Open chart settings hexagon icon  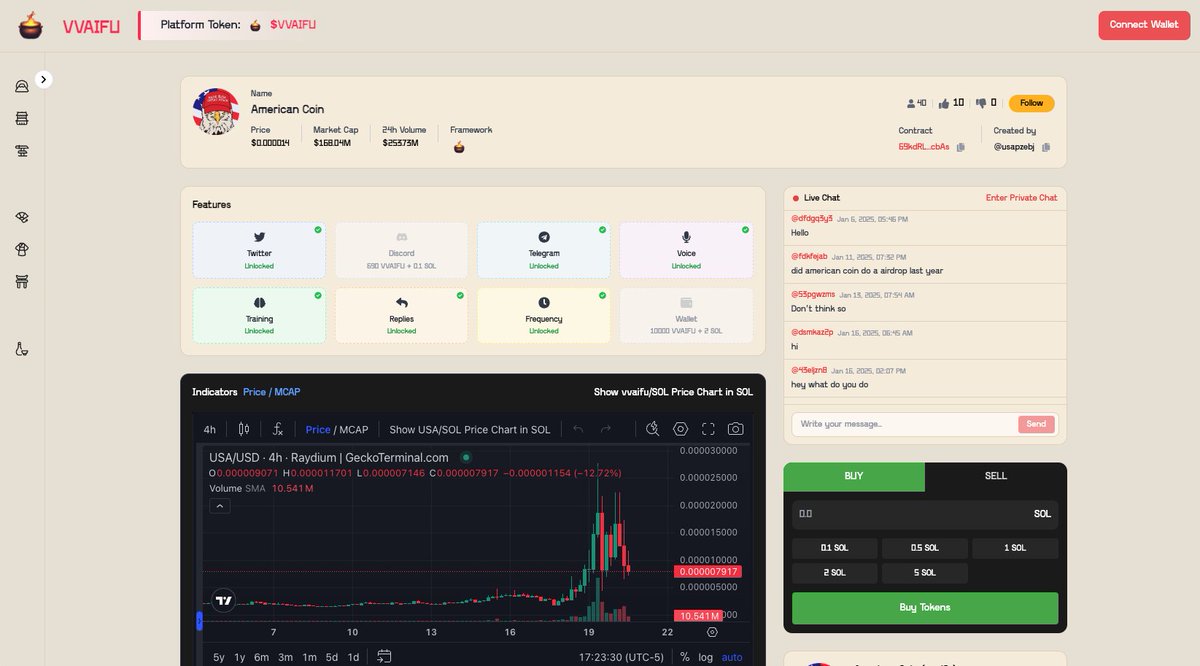pyautogui.click(x=680, y=429)
